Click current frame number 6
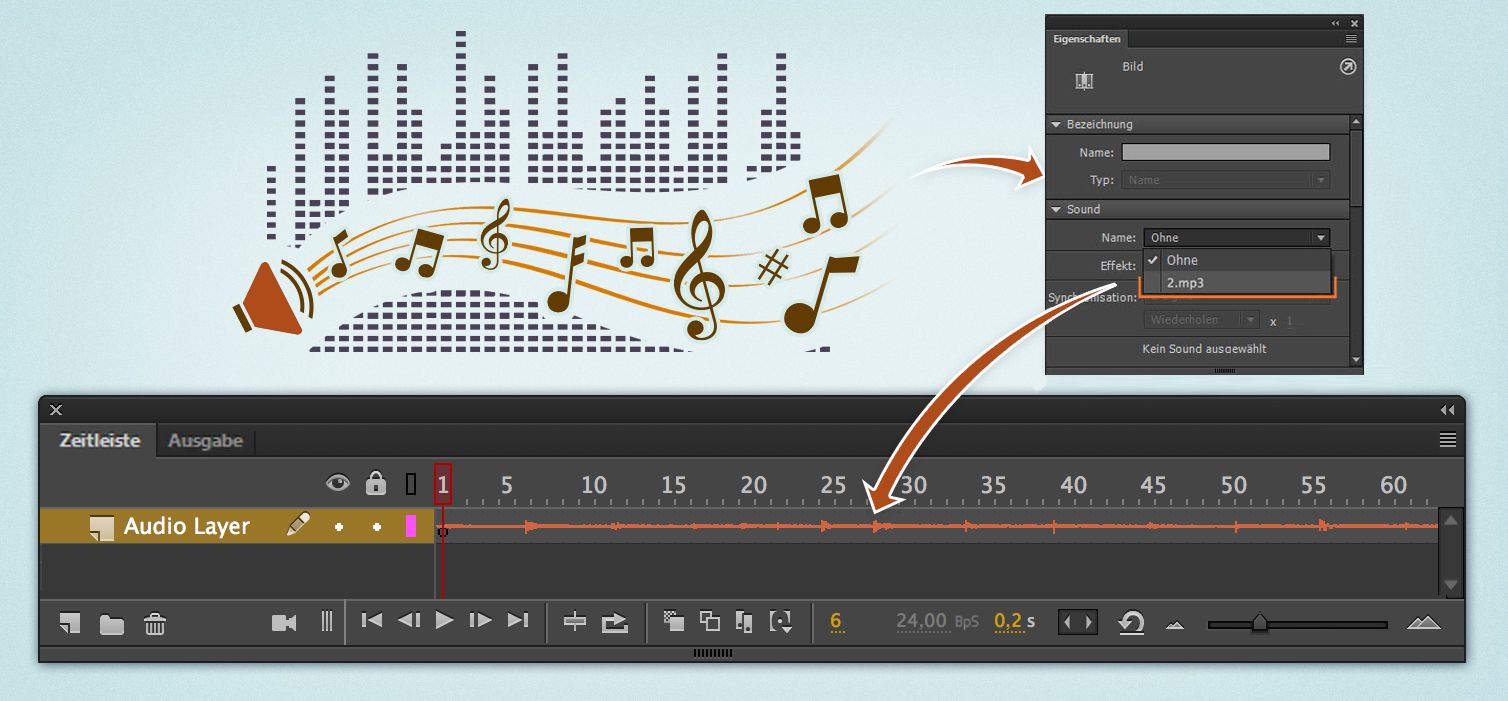Image resolution: width=1508 pixels, height=701 pixels. point(836,622)
